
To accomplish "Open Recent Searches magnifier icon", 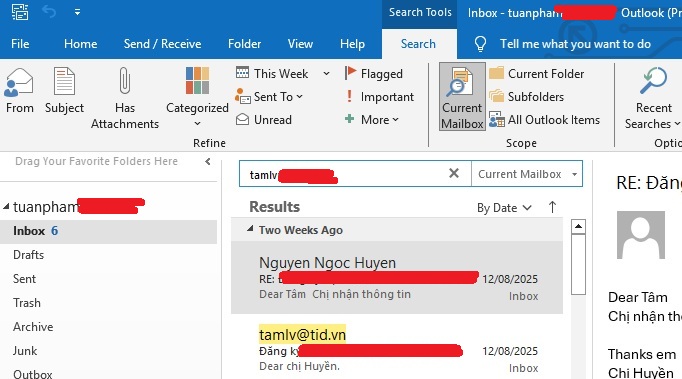I will 653,80.
